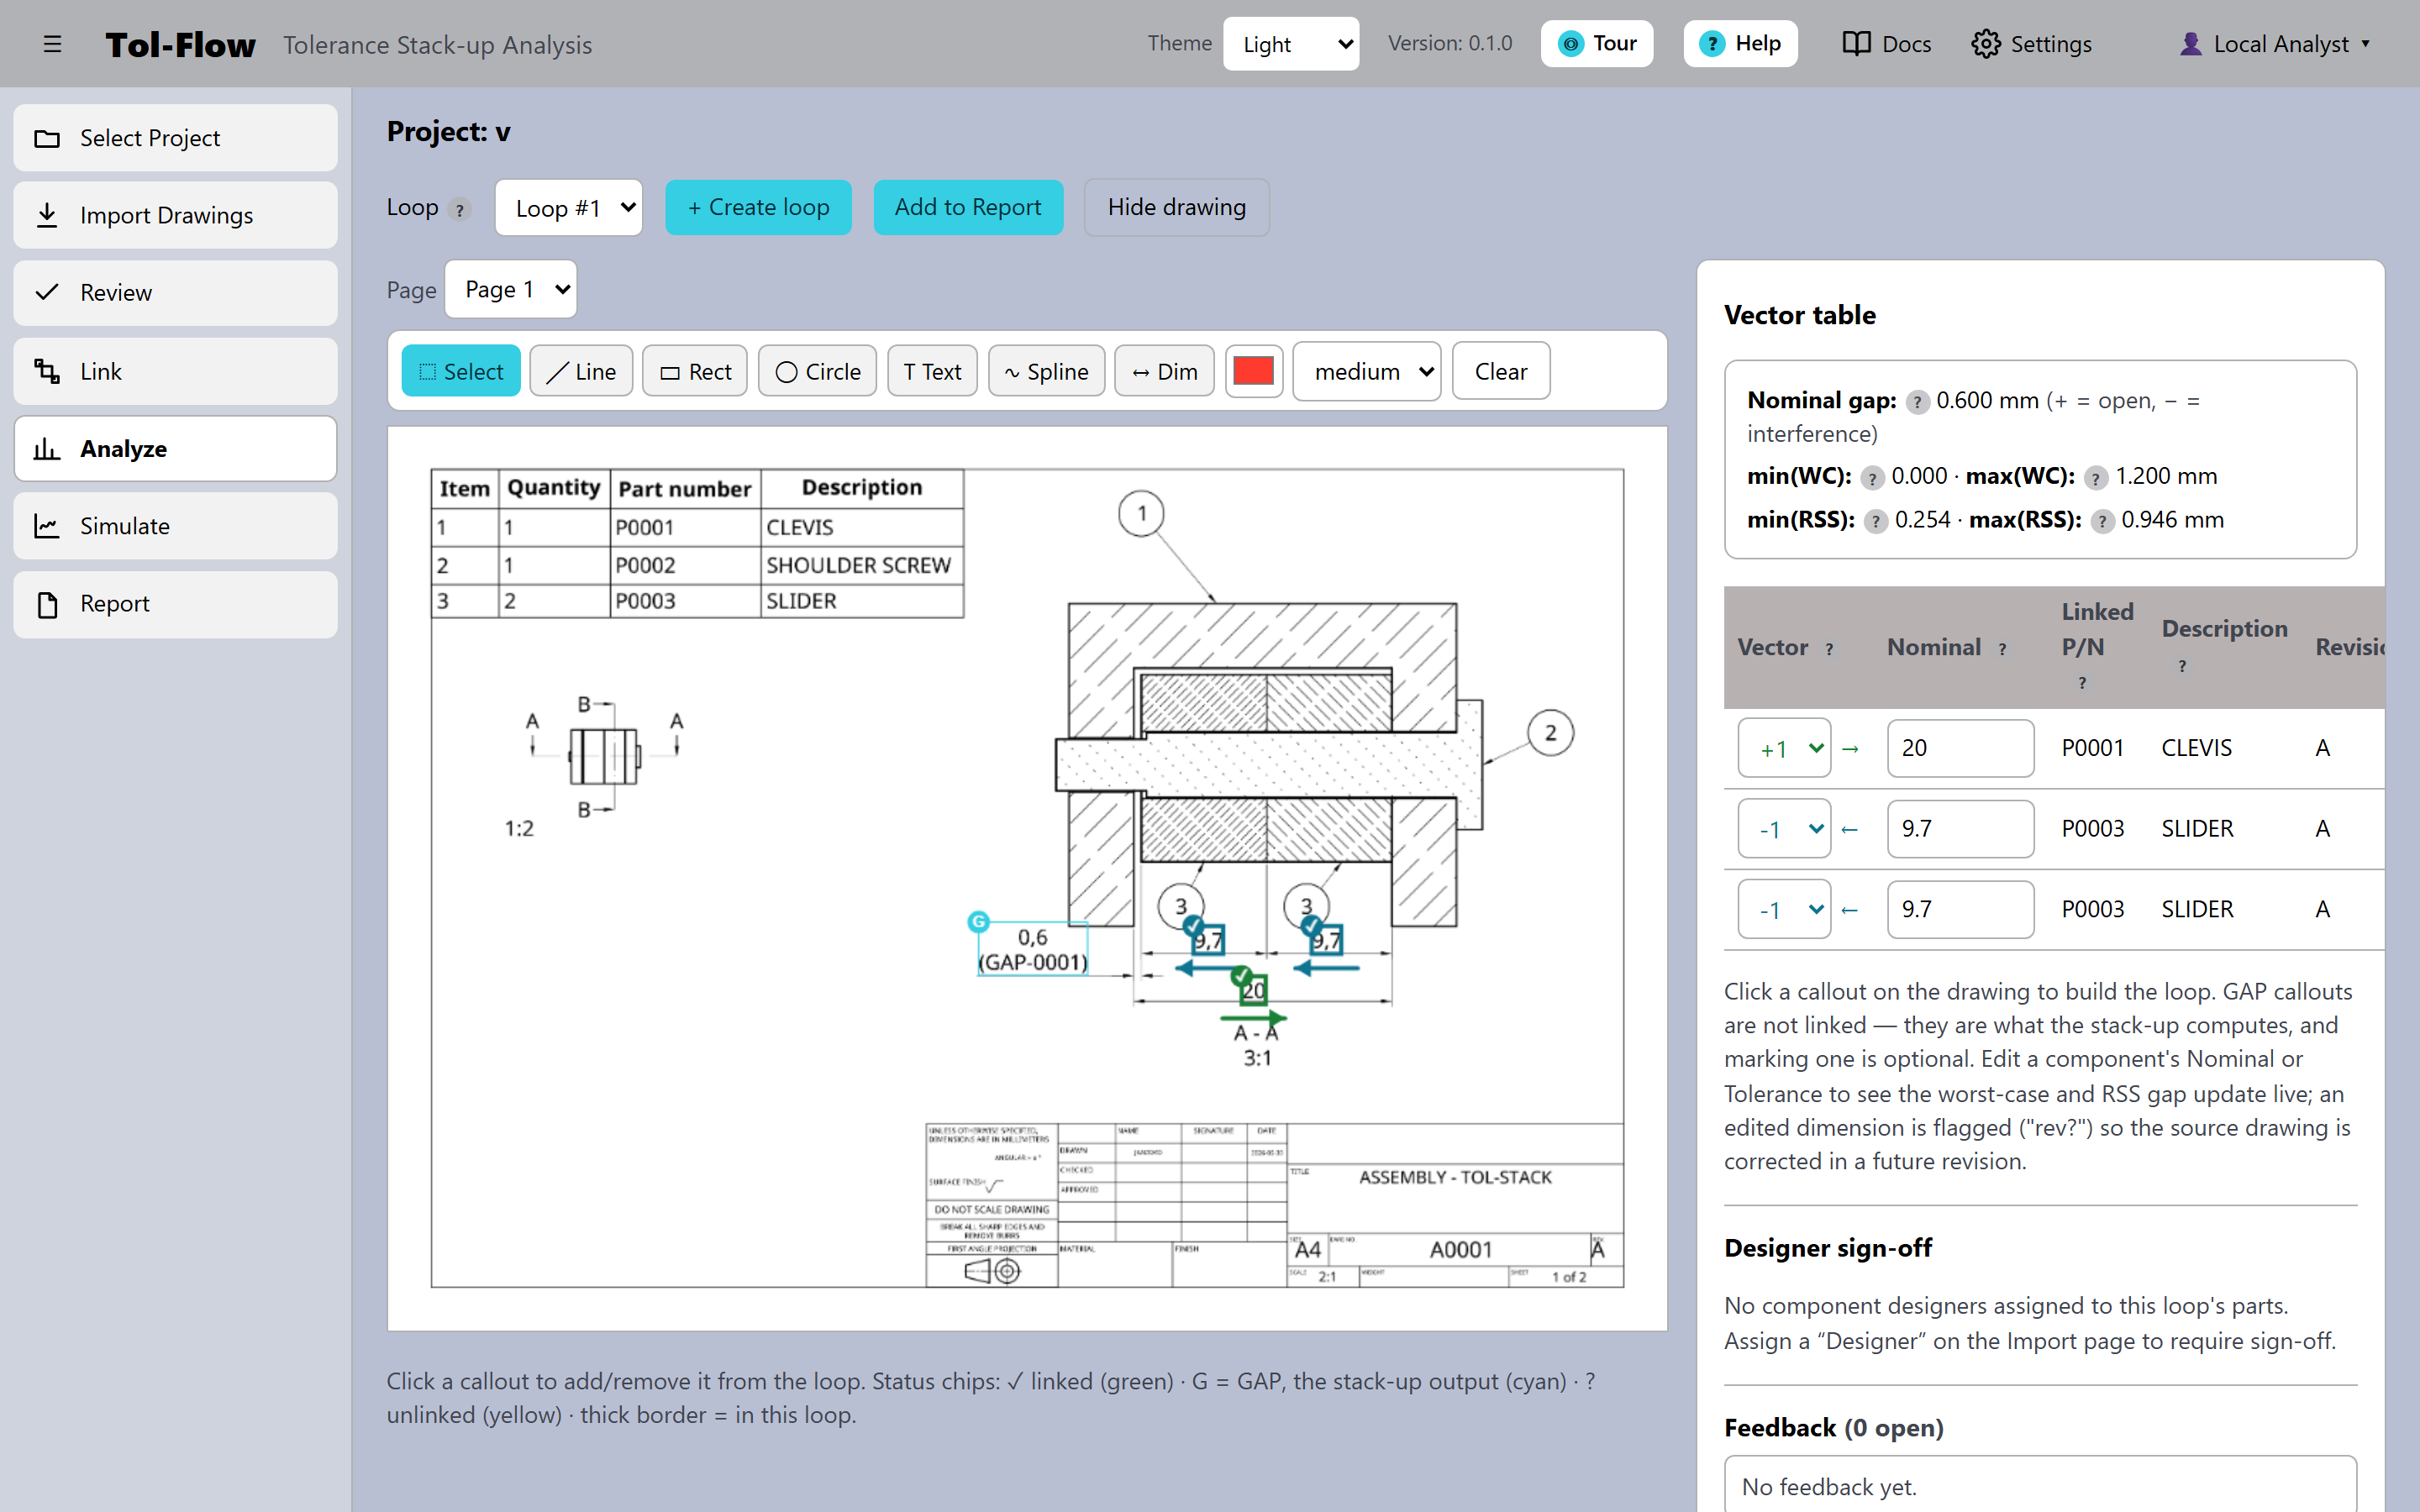Choose the Circle drawing tool
Viewport: 2420px width, 1512px height.
click(x=817, y=371)
